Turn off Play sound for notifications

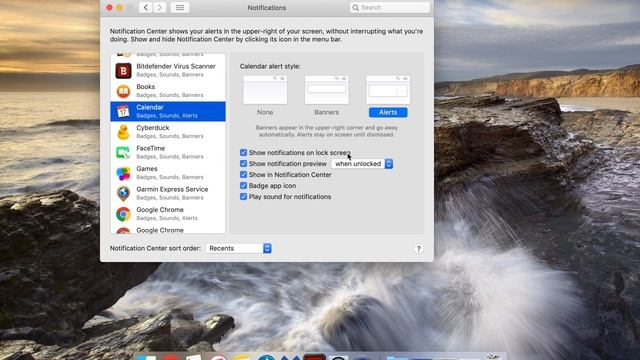click(244, 197)
